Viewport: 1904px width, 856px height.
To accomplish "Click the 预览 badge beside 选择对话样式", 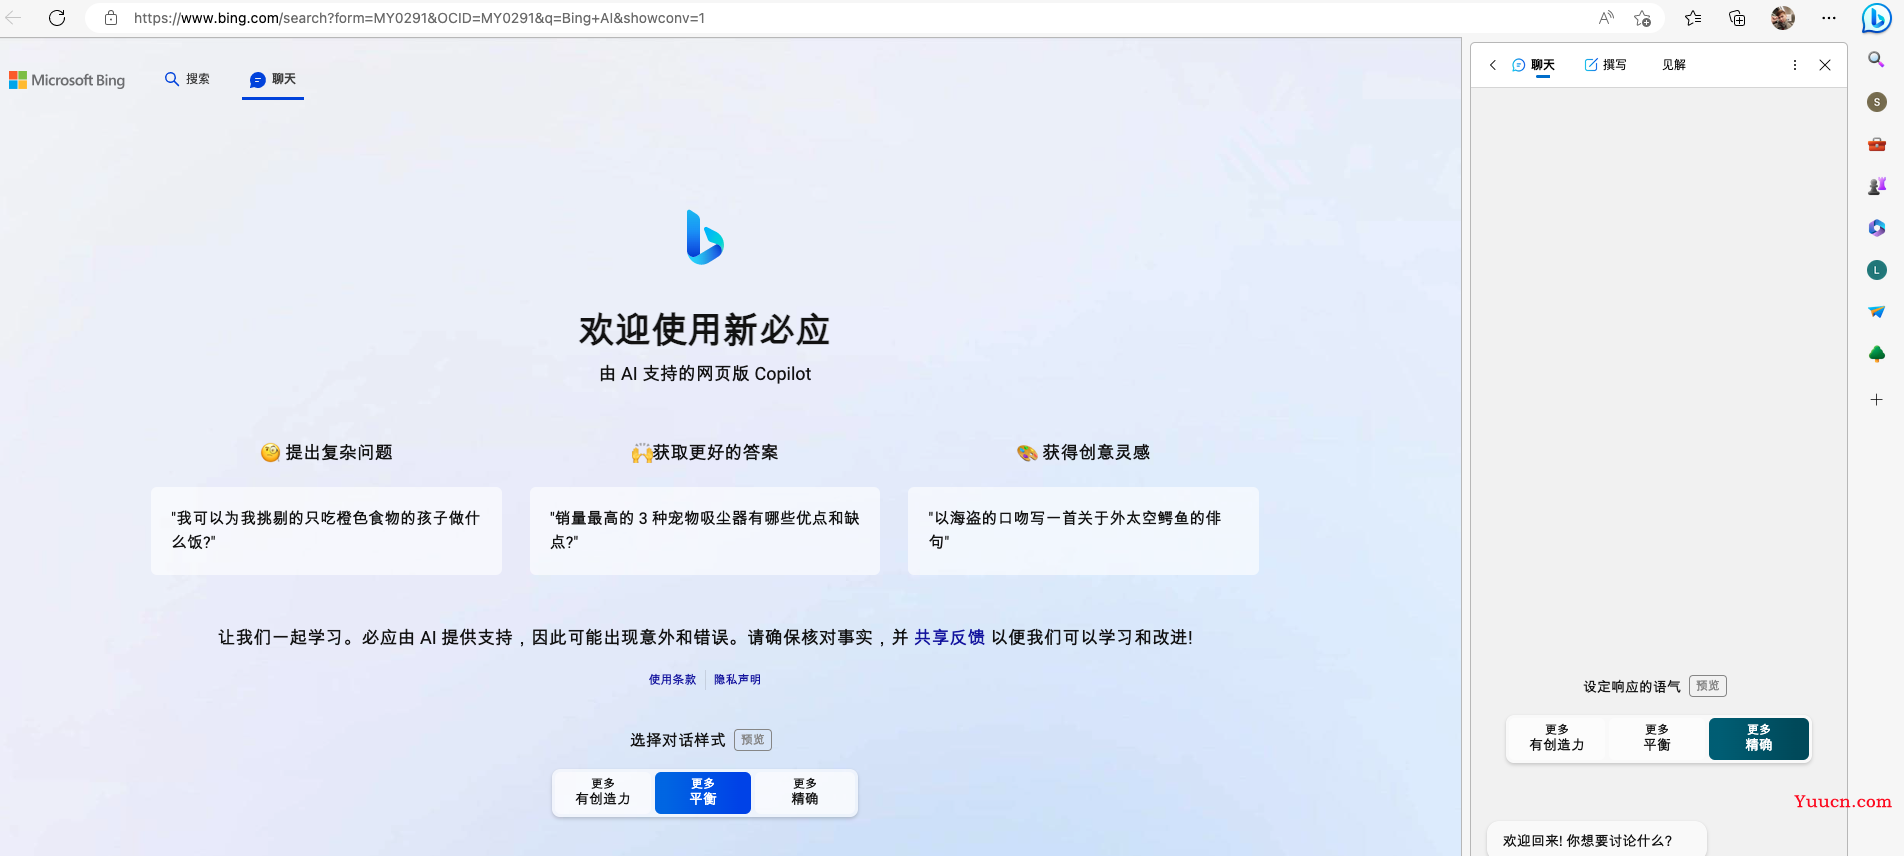I will (x=753, y=740).
